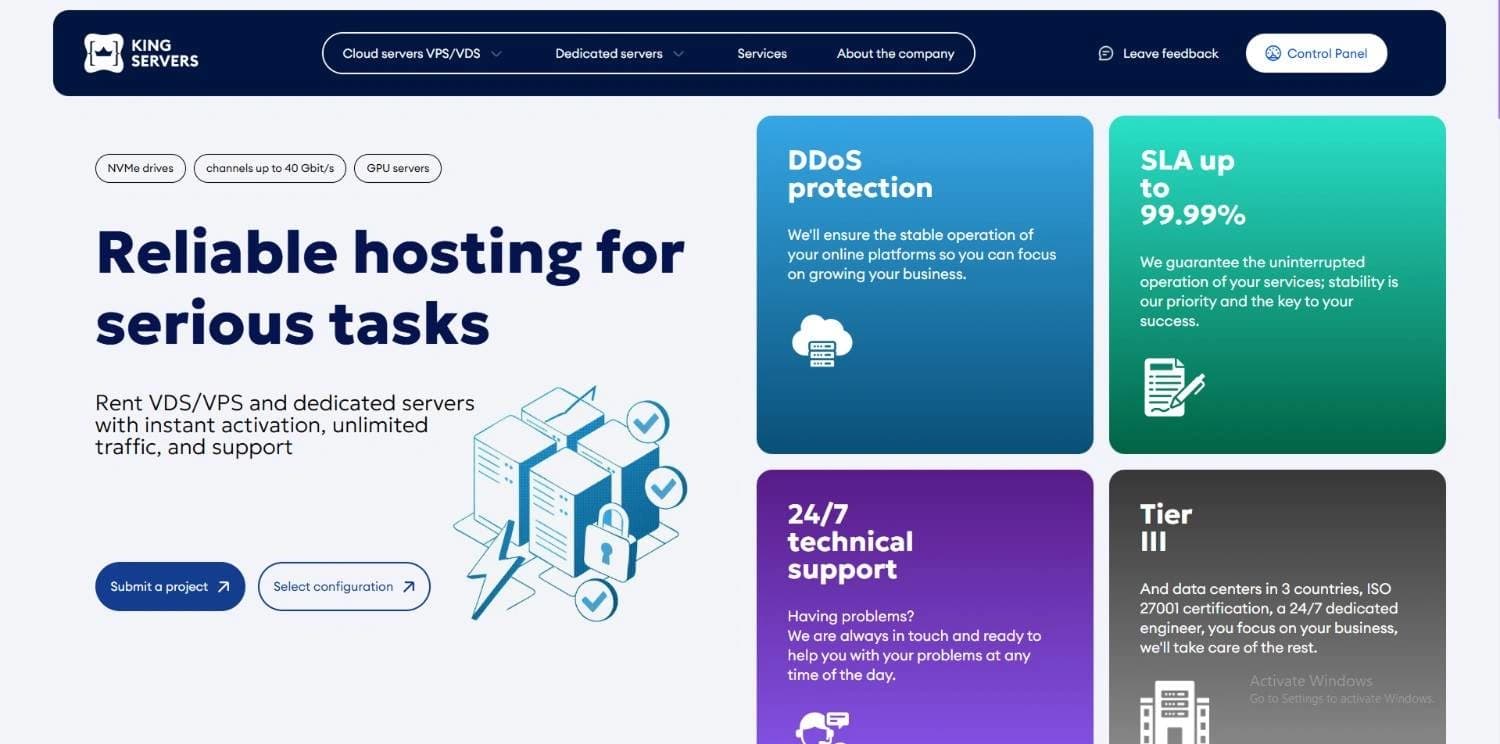
Task: Select the GPU servers tag
Action: [x=397, y=168]
